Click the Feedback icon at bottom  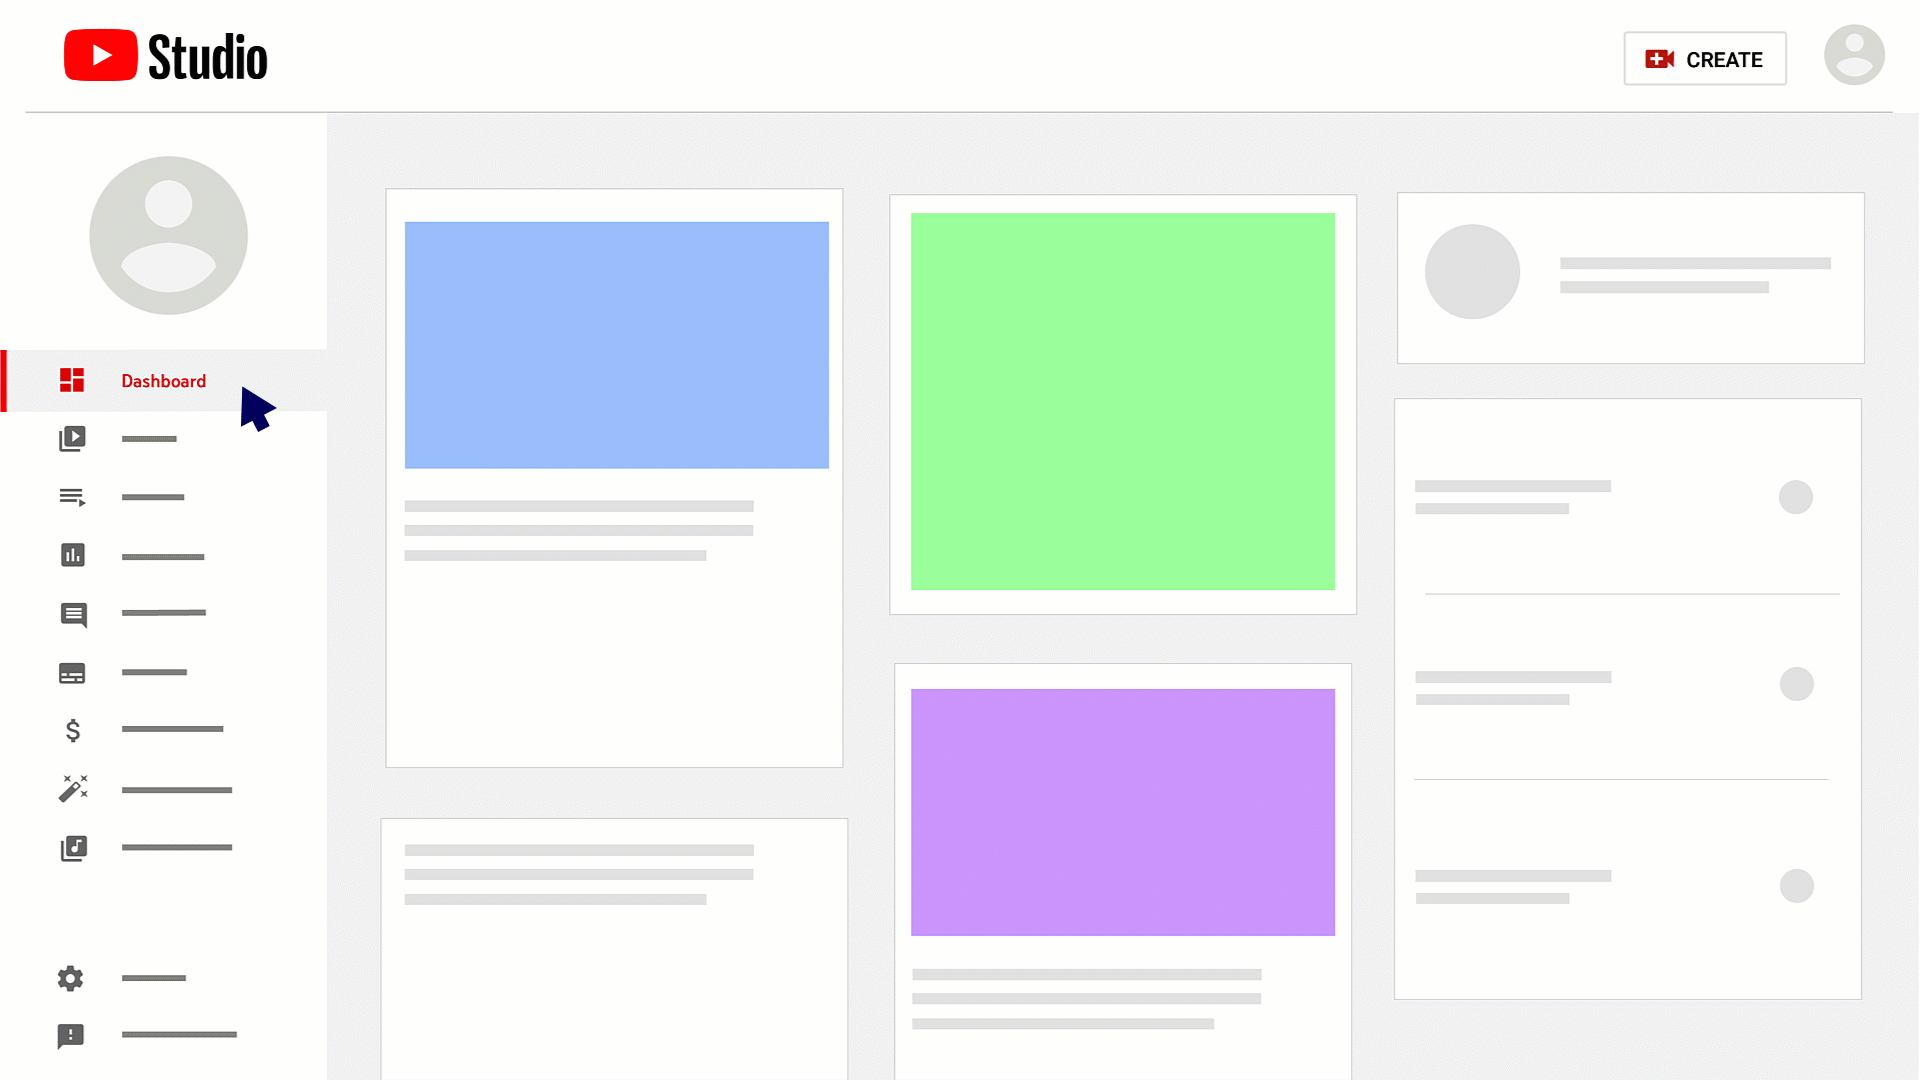pyautogui.click(x=70, y=1036)
